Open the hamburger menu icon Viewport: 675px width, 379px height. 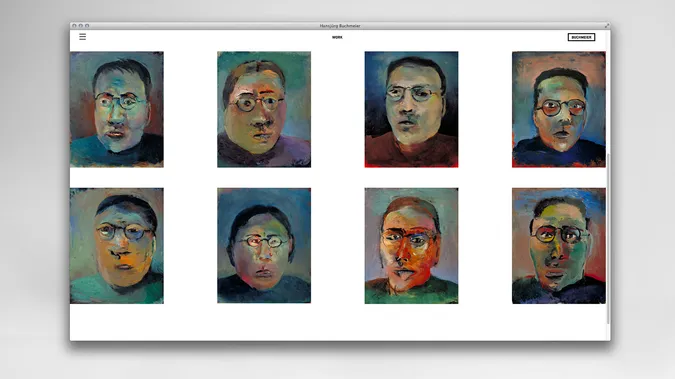click(x=83, y=37)
